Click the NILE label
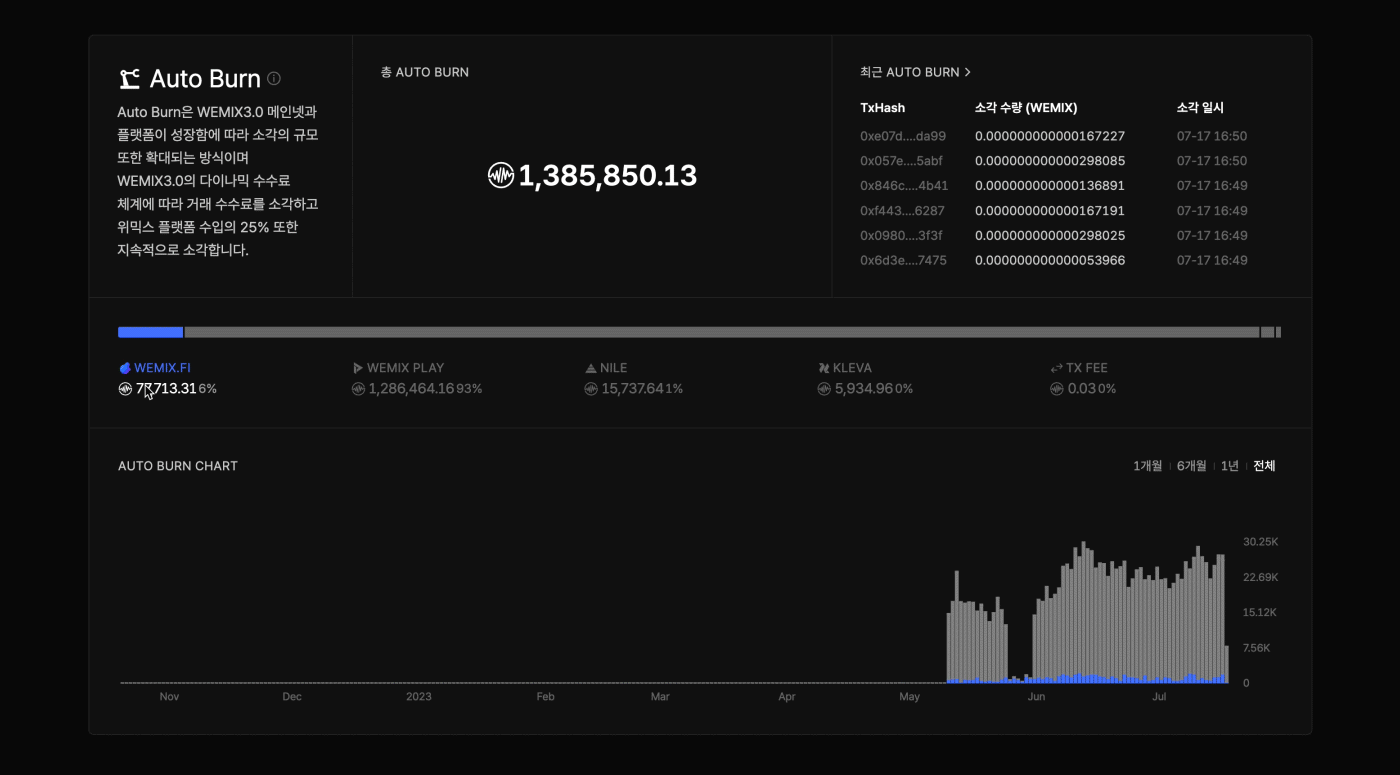Image resolution: width=1400 pixels, height=775 pixels. [614, 368]
